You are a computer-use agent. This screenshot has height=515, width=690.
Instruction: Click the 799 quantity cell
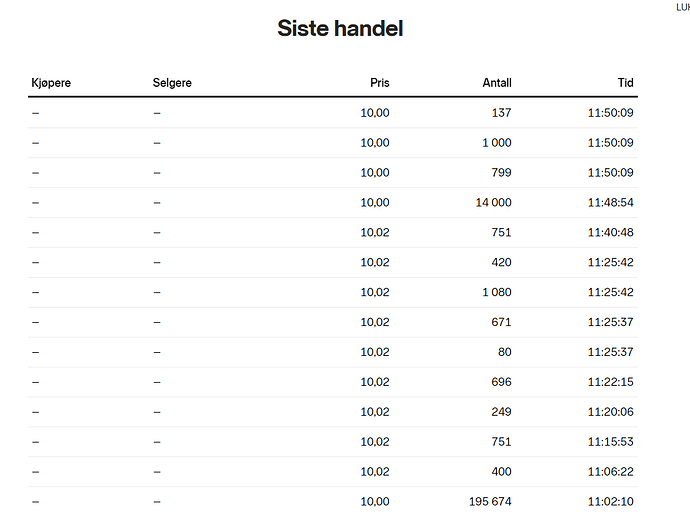click(502, 173)
